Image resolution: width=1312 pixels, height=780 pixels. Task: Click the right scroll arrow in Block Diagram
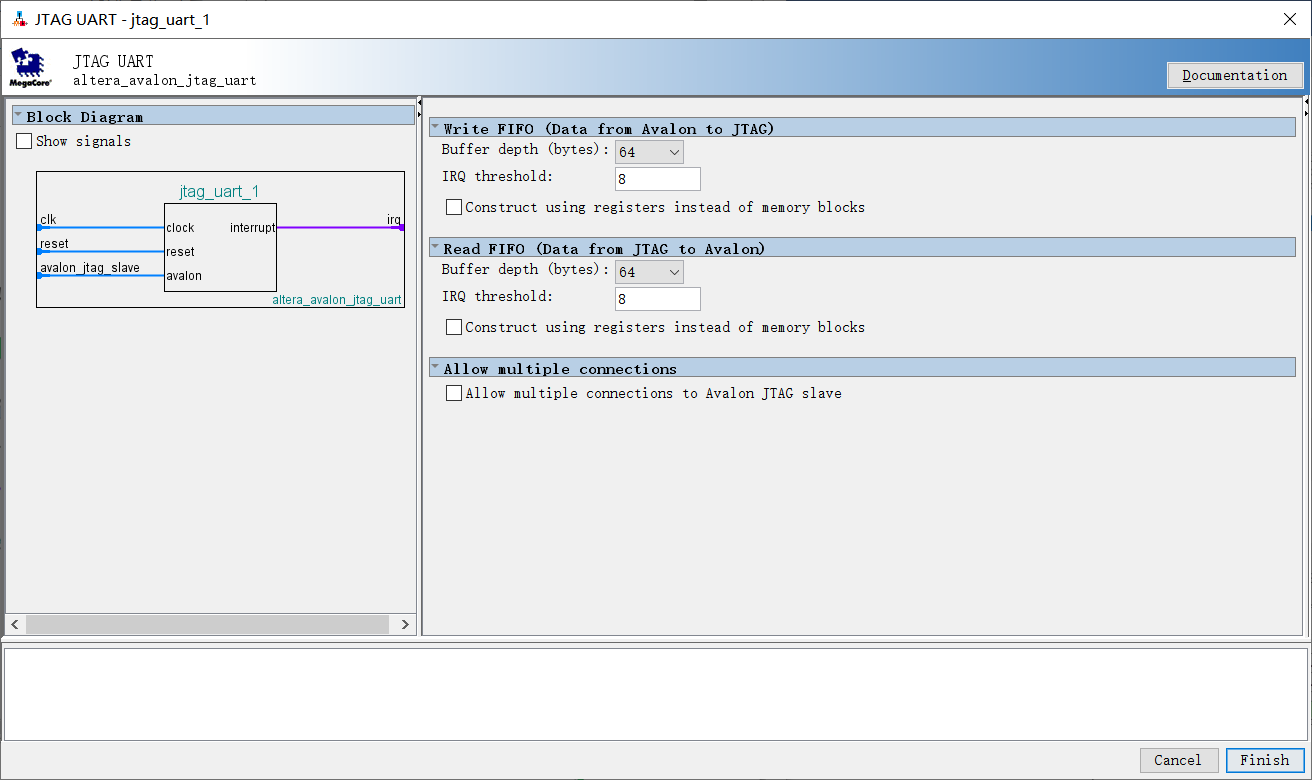(x=405, y=624)
